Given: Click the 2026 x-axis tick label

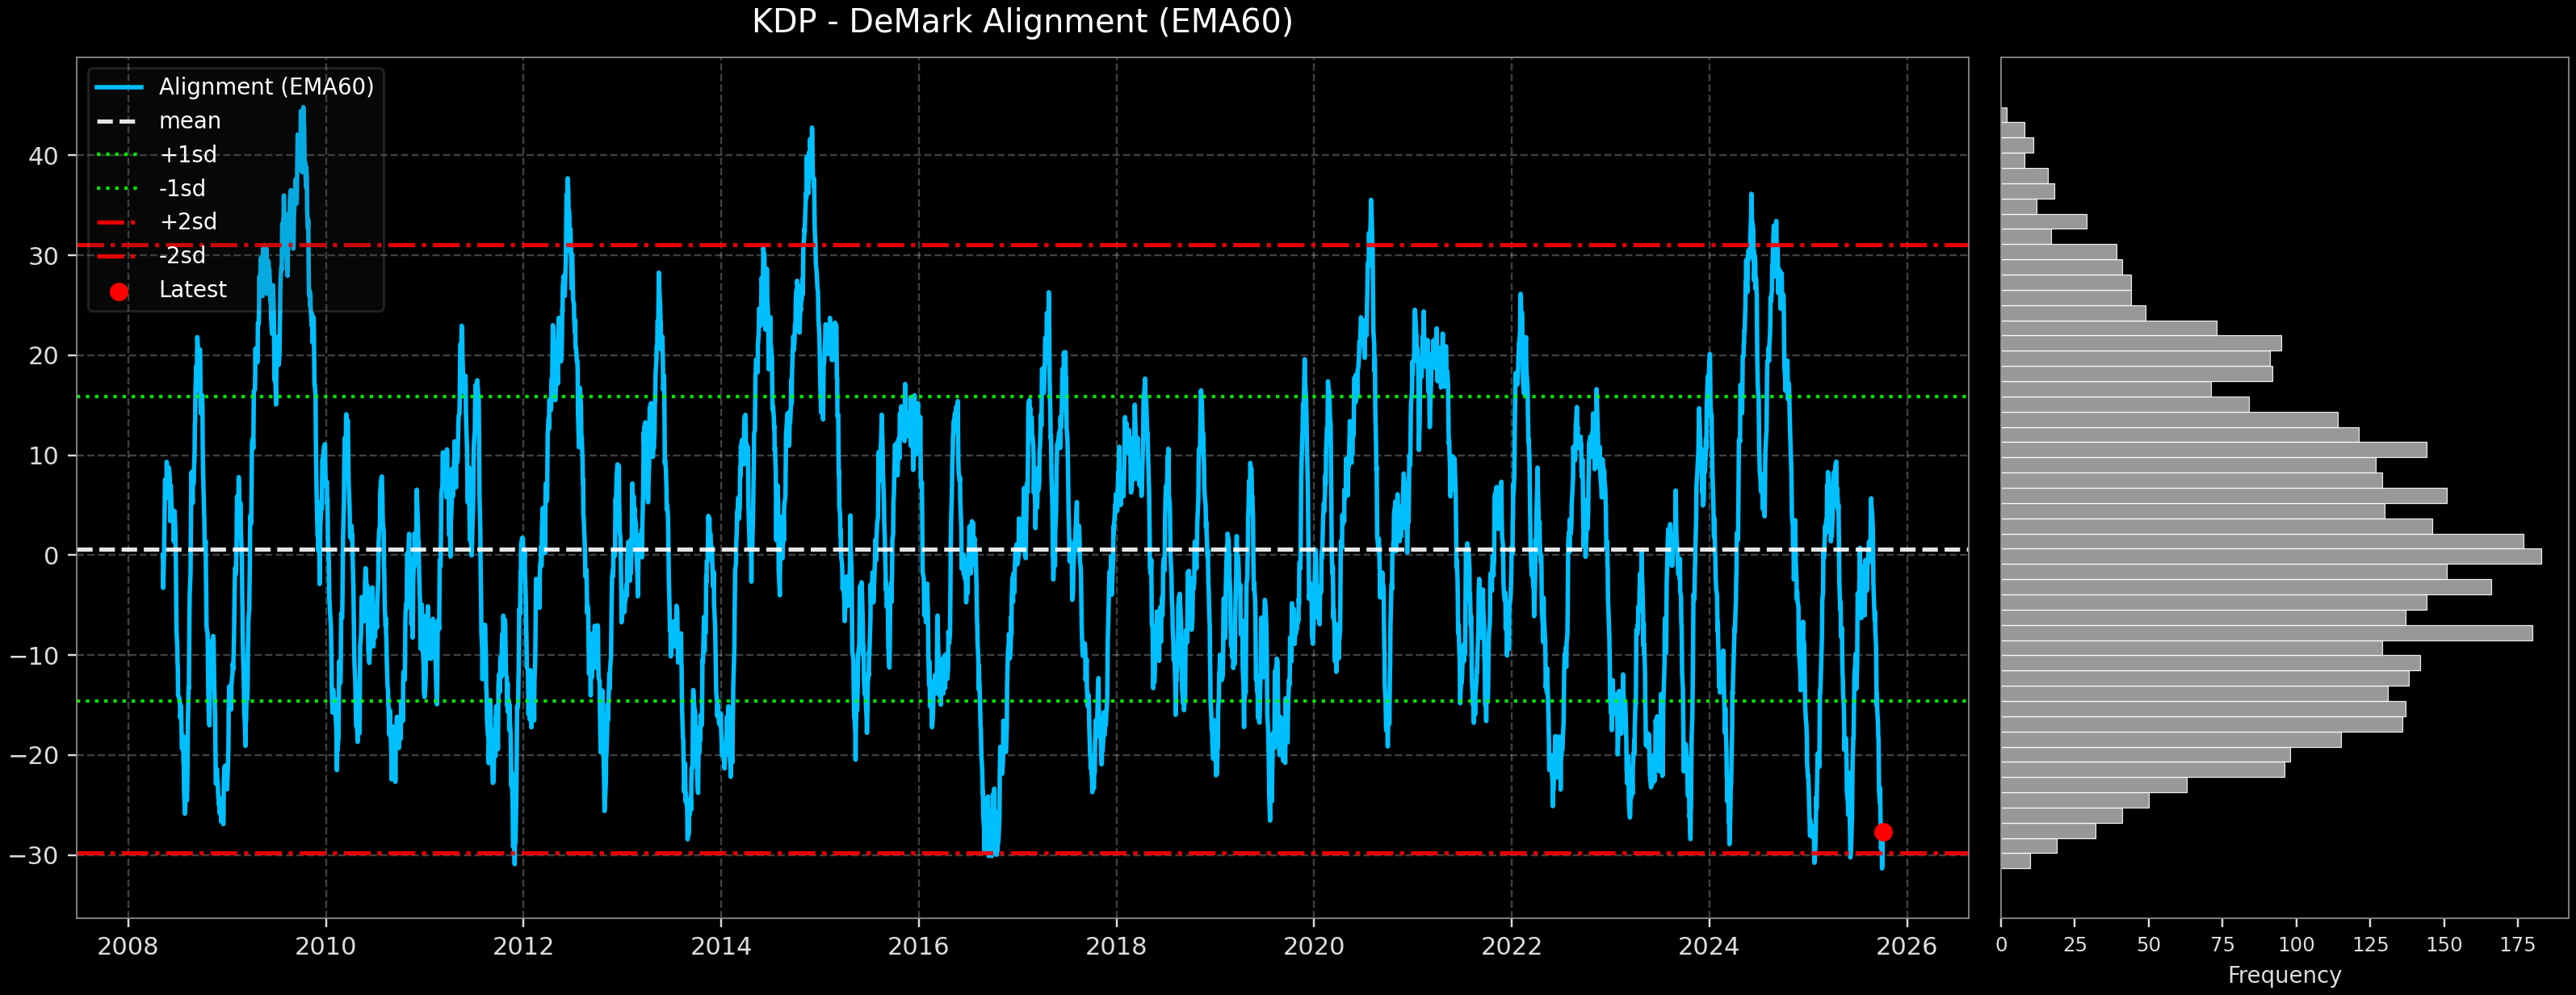Looking at the screenshot, I should coord(1906,946).
